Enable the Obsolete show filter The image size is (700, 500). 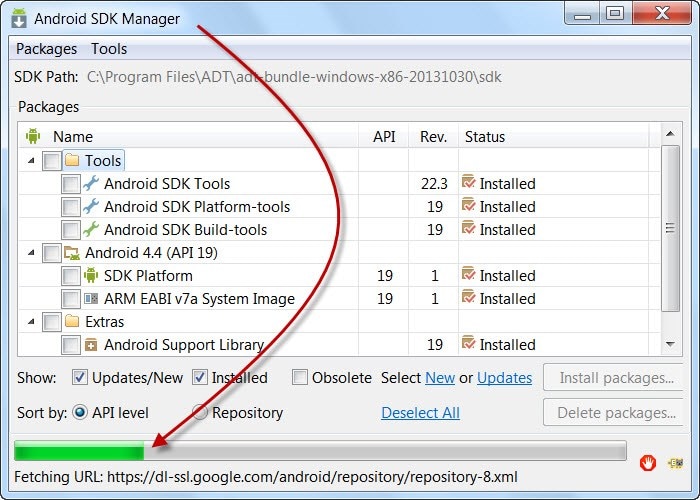click(x=300, y=377)
